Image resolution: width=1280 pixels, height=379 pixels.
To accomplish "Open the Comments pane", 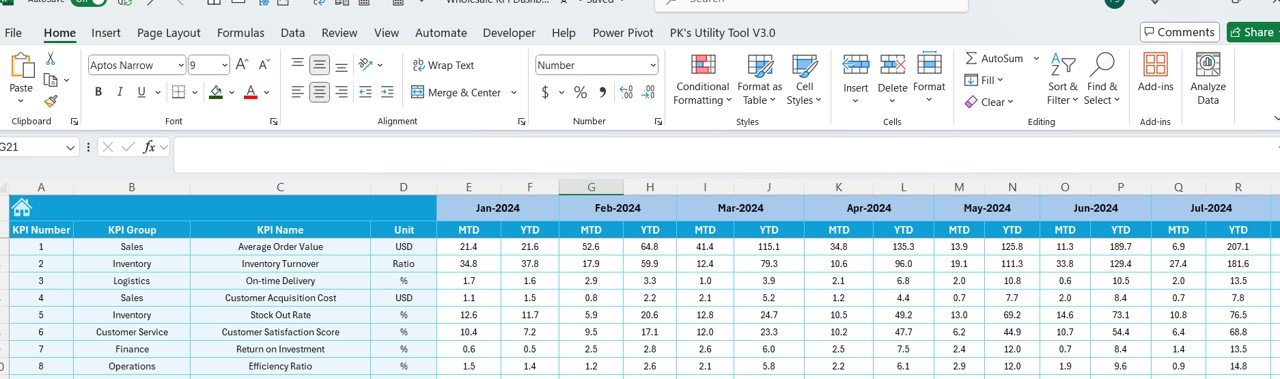I will click(x=1180, y=32).
